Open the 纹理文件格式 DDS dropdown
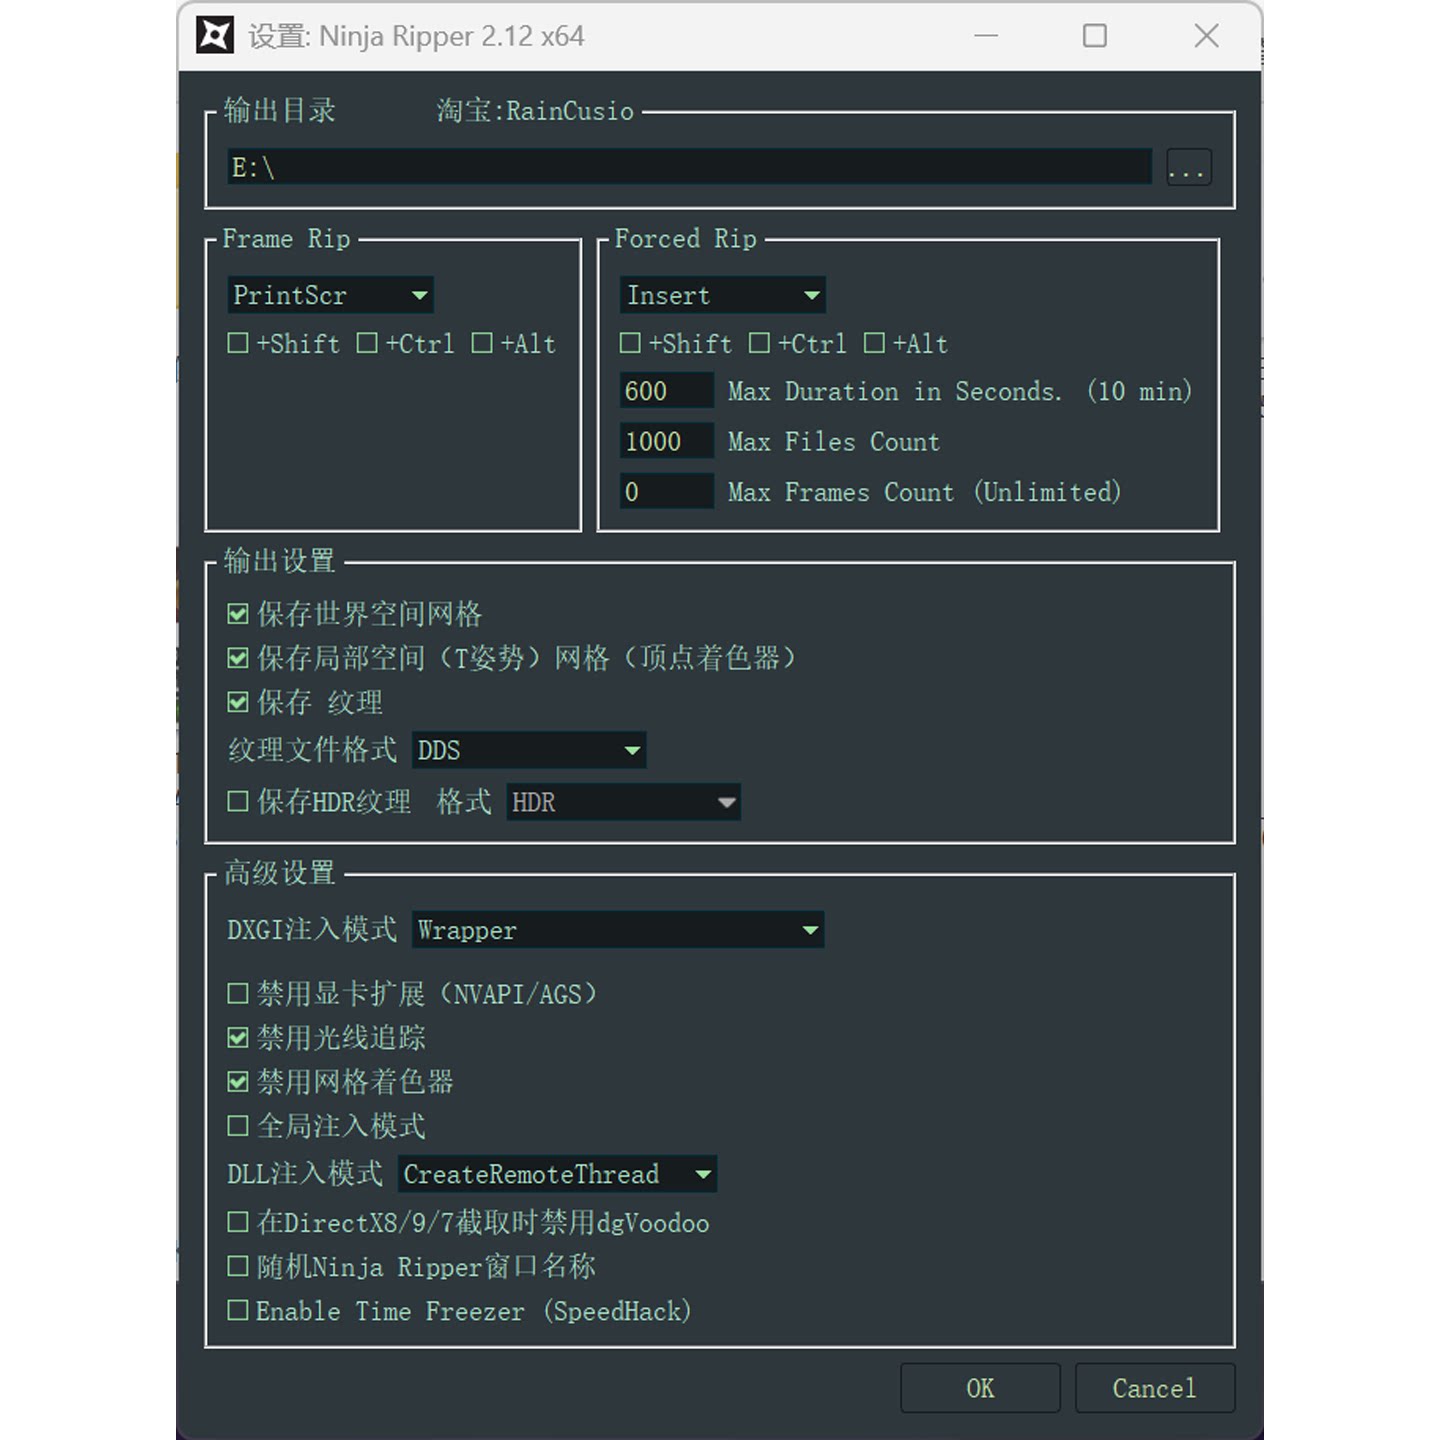1440x1440 pixels. 529,750
